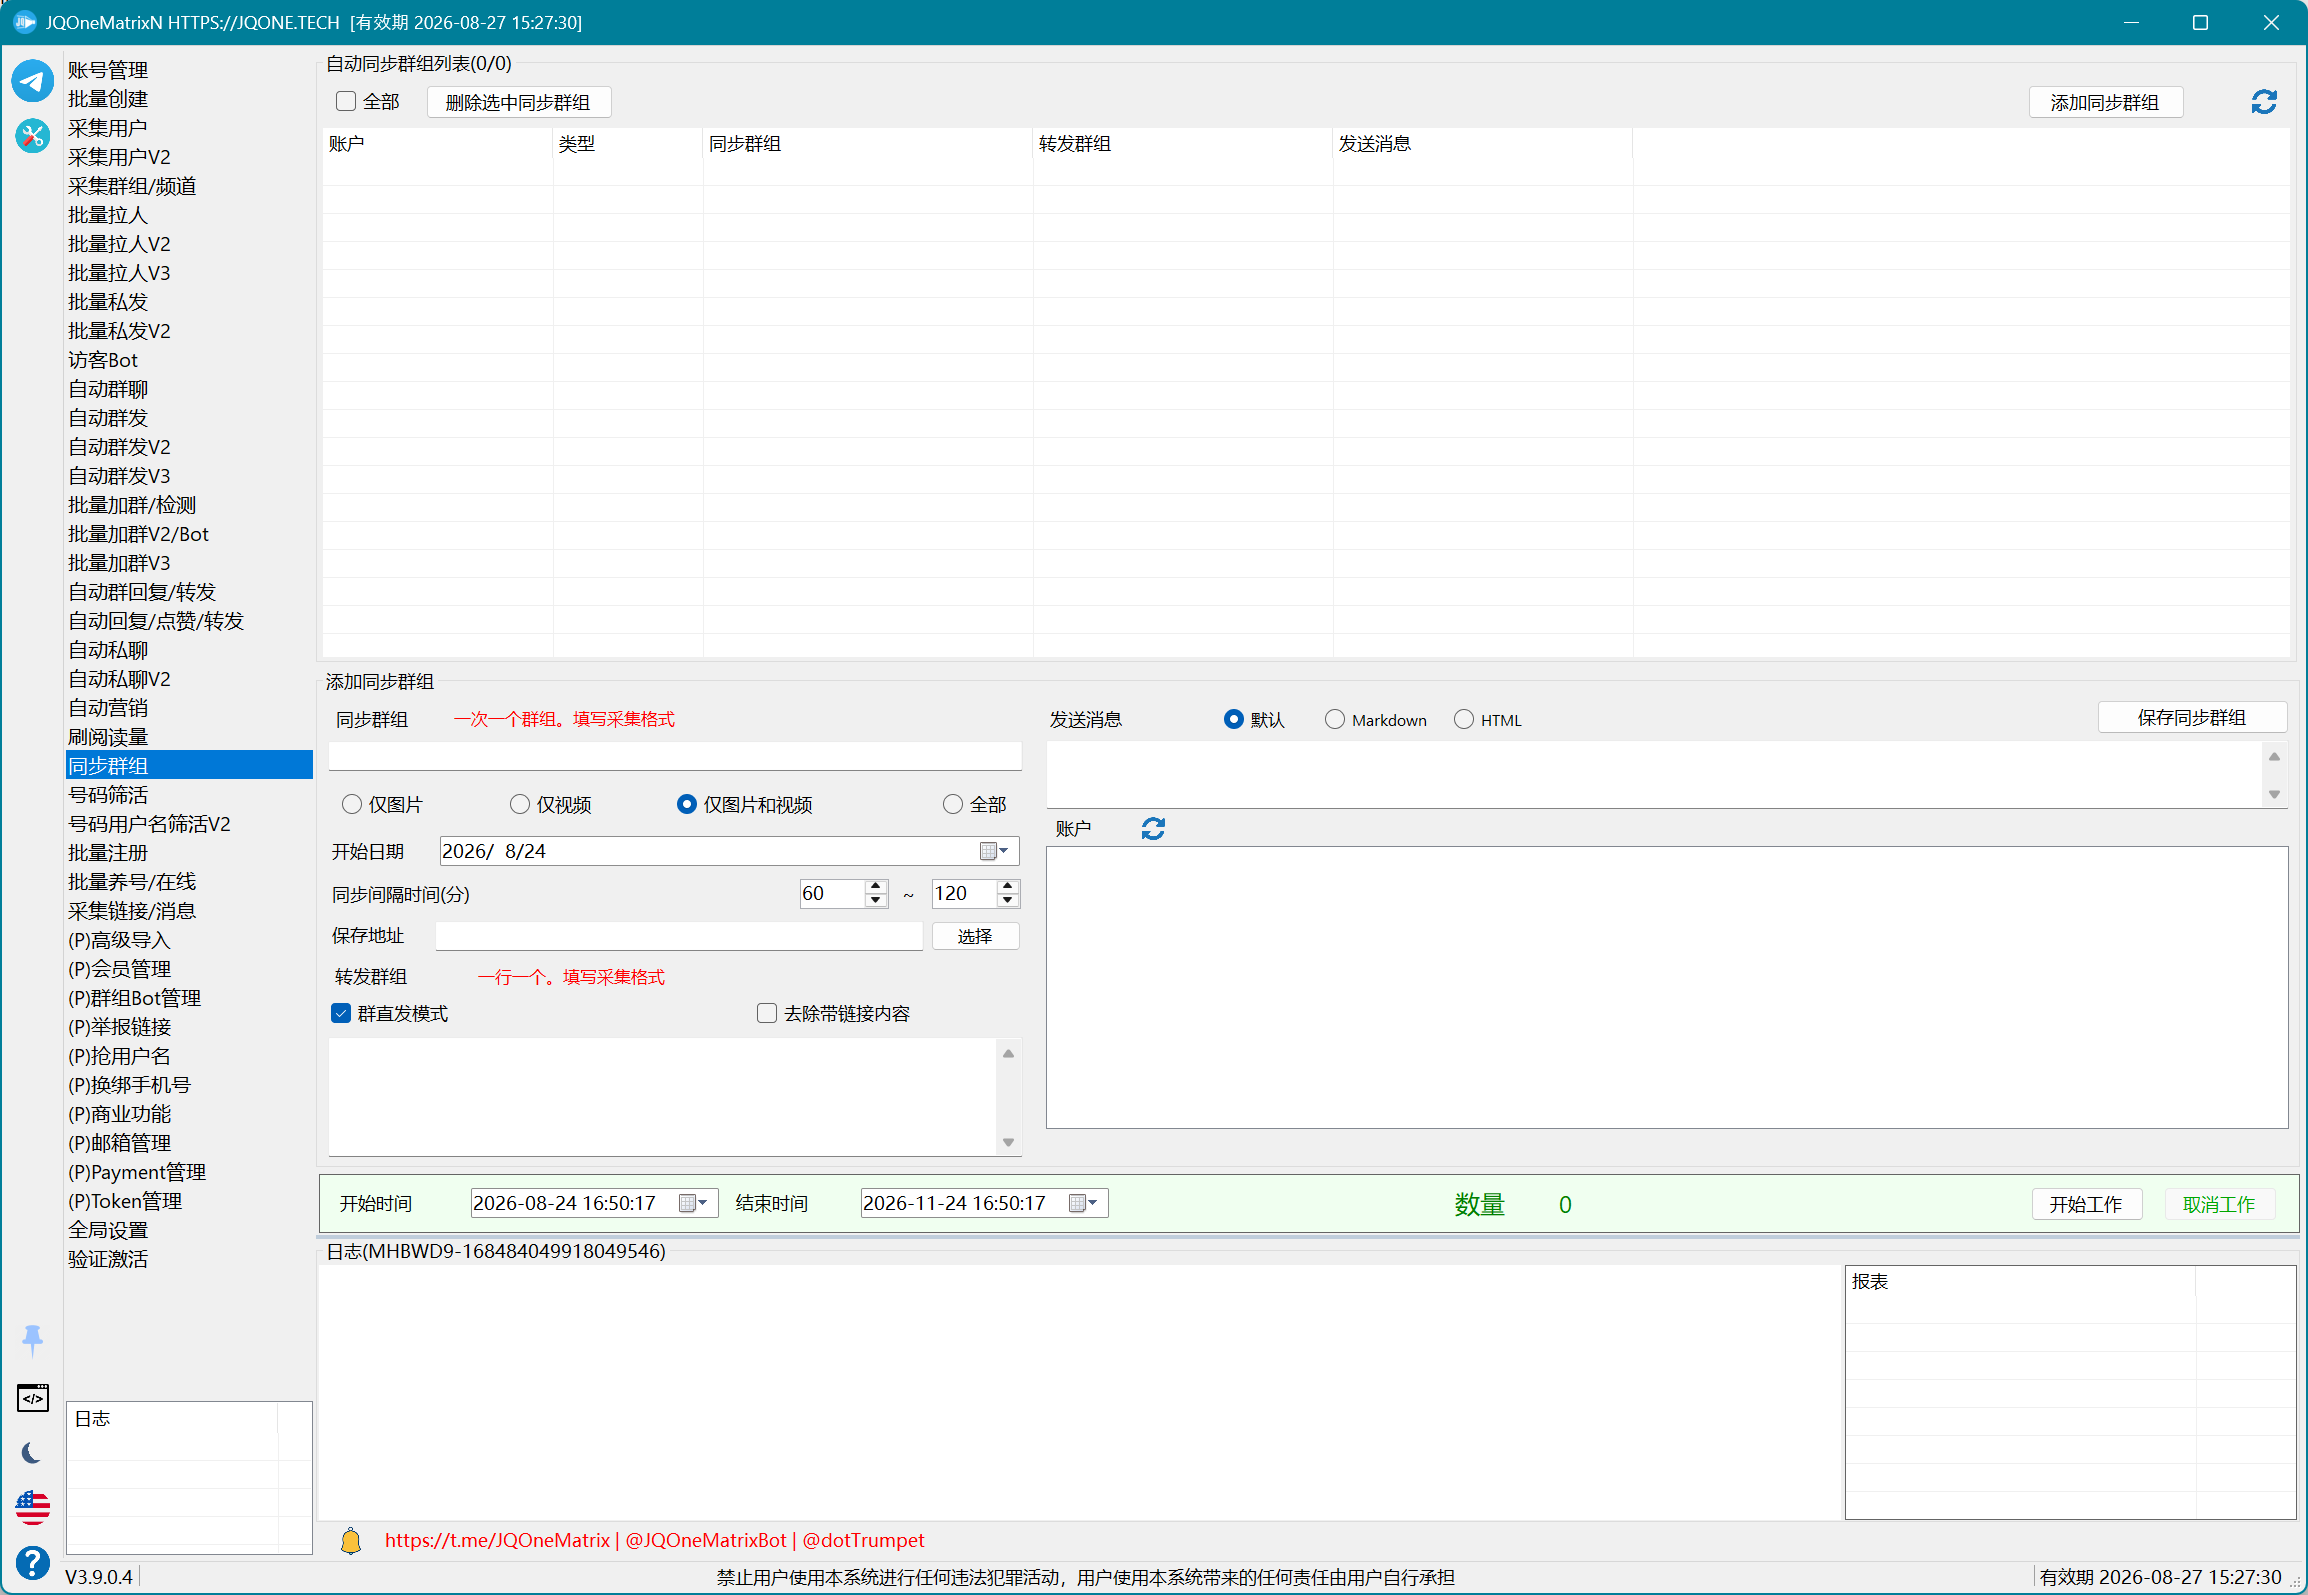Click the 同步群组 input field
The image size is (2308, 1595).
pyautogui.click(x=675, y=756)
